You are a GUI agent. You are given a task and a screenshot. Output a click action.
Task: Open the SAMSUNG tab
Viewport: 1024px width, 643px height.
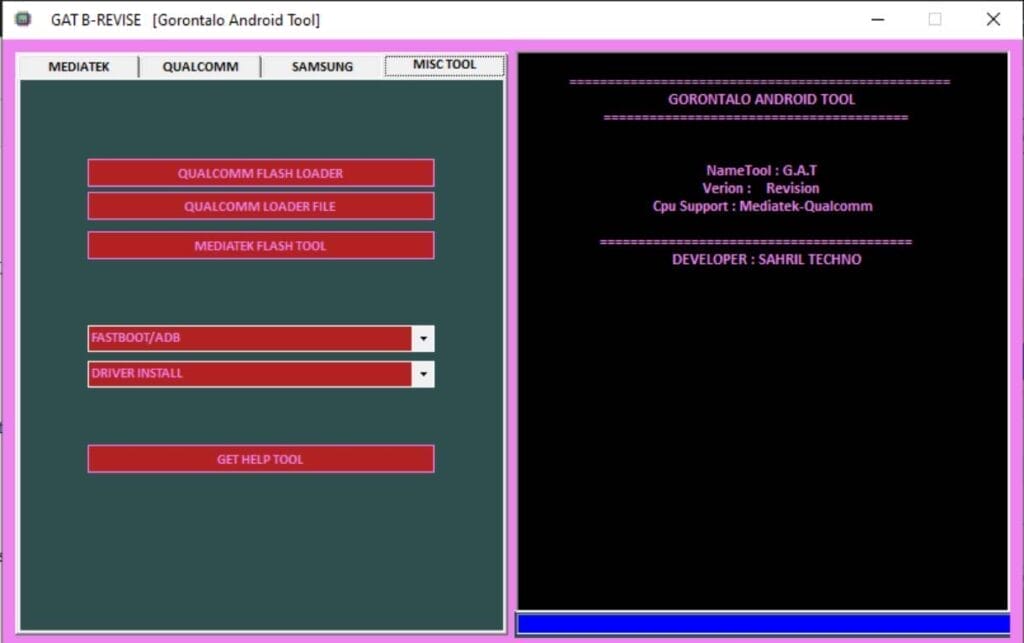coord(321,66)
